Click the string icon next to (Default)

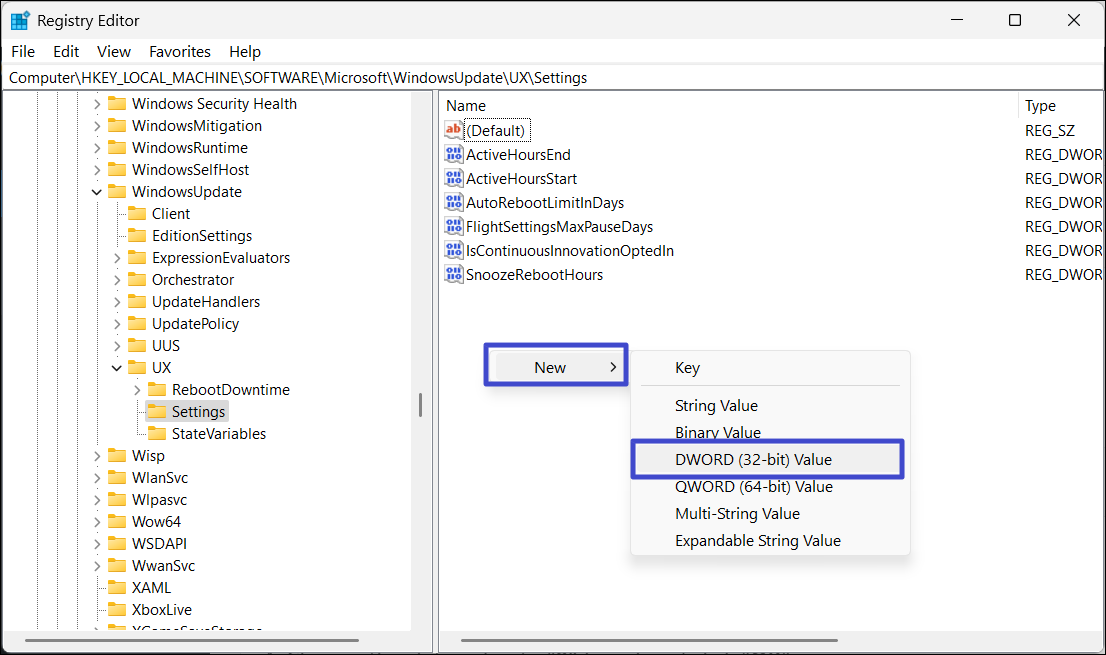[454, 130]
